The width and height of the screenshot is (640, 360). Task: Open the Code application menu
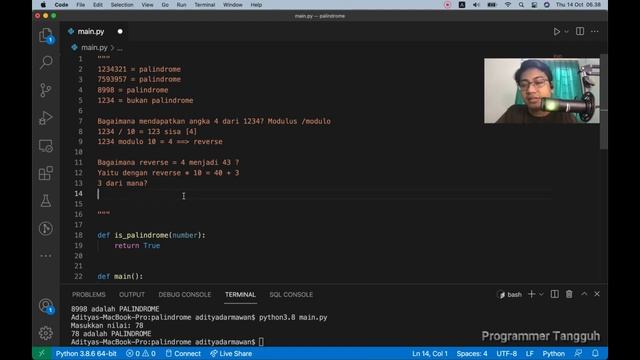click(x=61, y=5)
